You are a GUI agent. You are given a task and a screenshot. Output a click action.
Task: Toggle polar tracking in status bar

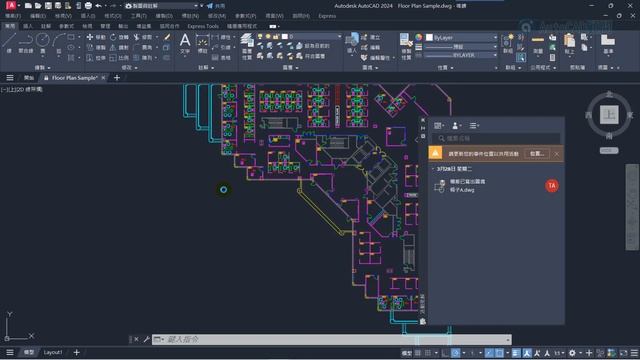pyautogui.click(x=456, y=353)
